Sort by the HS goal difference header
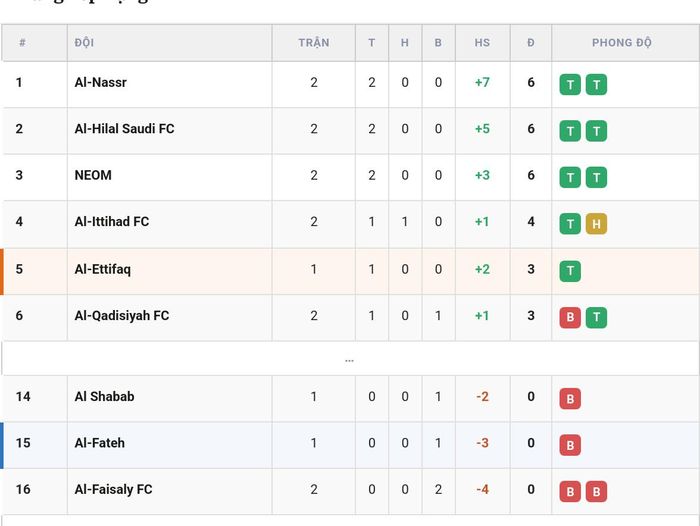The width and height of the screenshot is (700, 526). pyautogui.click(x=482, y=43)
